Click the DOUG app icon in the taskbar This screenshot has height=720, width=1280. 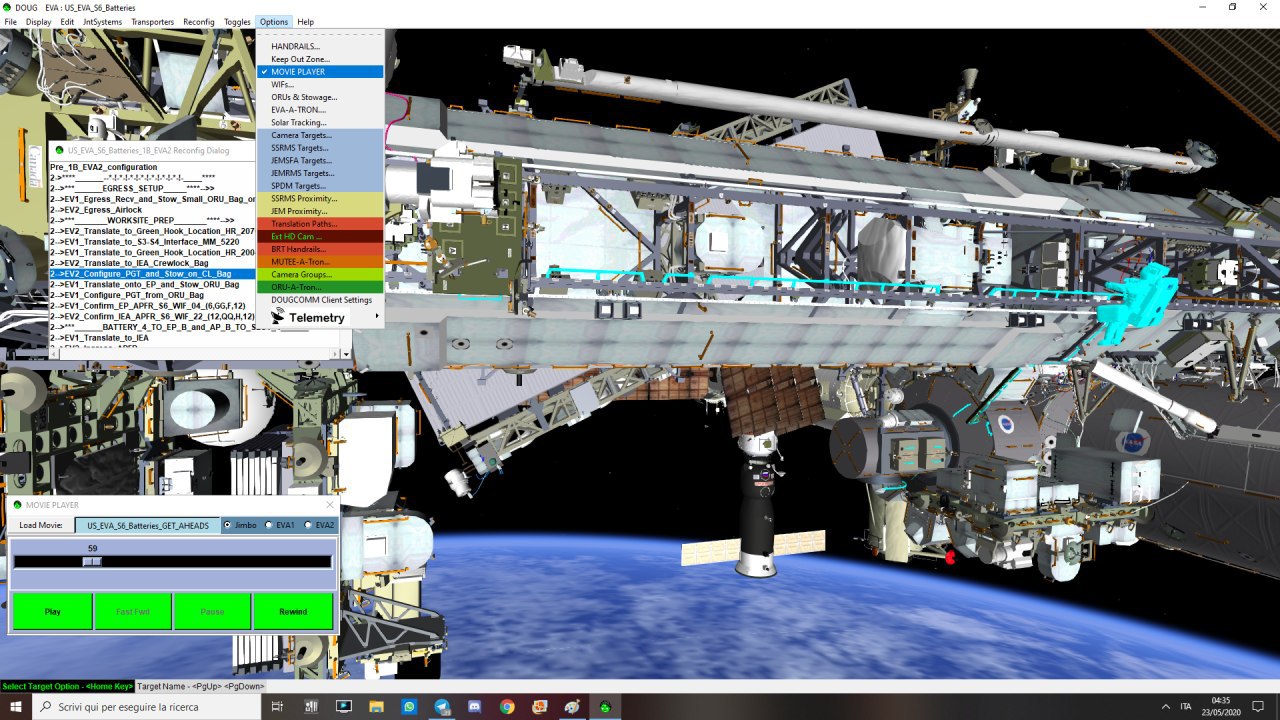pos(605,707)
